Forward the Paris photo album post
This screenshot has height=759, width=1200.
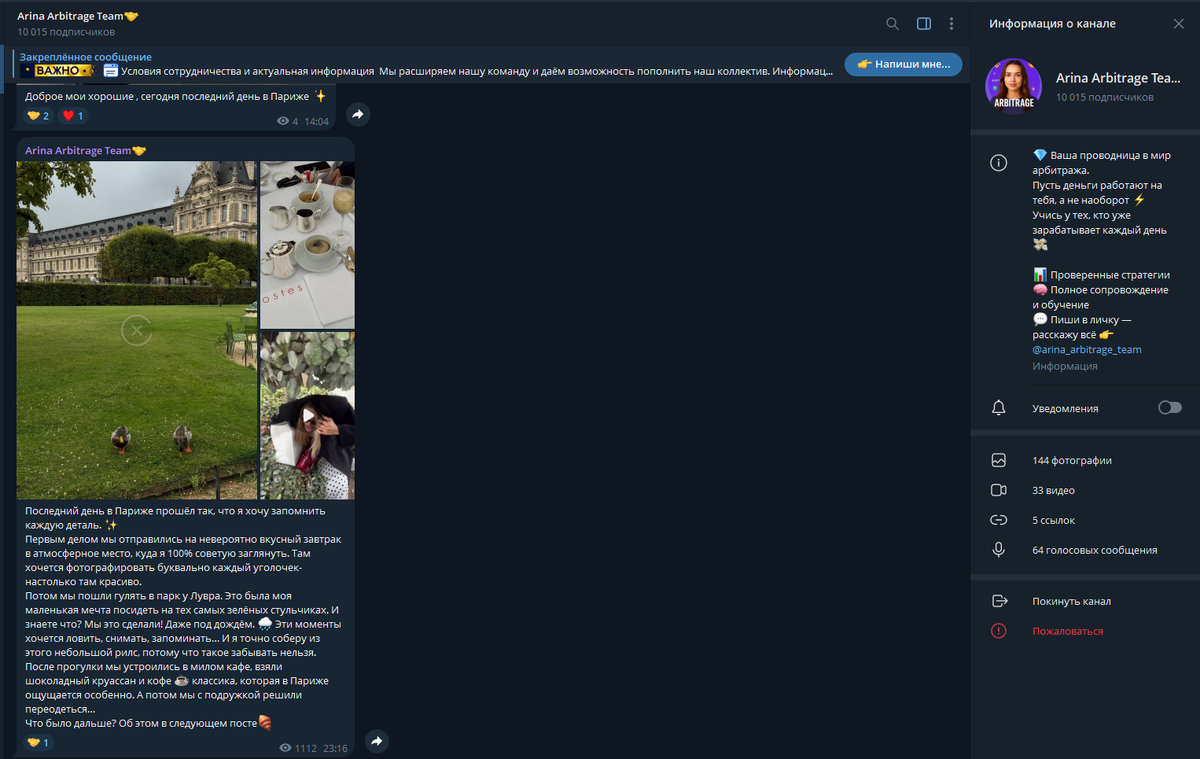(376, 741)
